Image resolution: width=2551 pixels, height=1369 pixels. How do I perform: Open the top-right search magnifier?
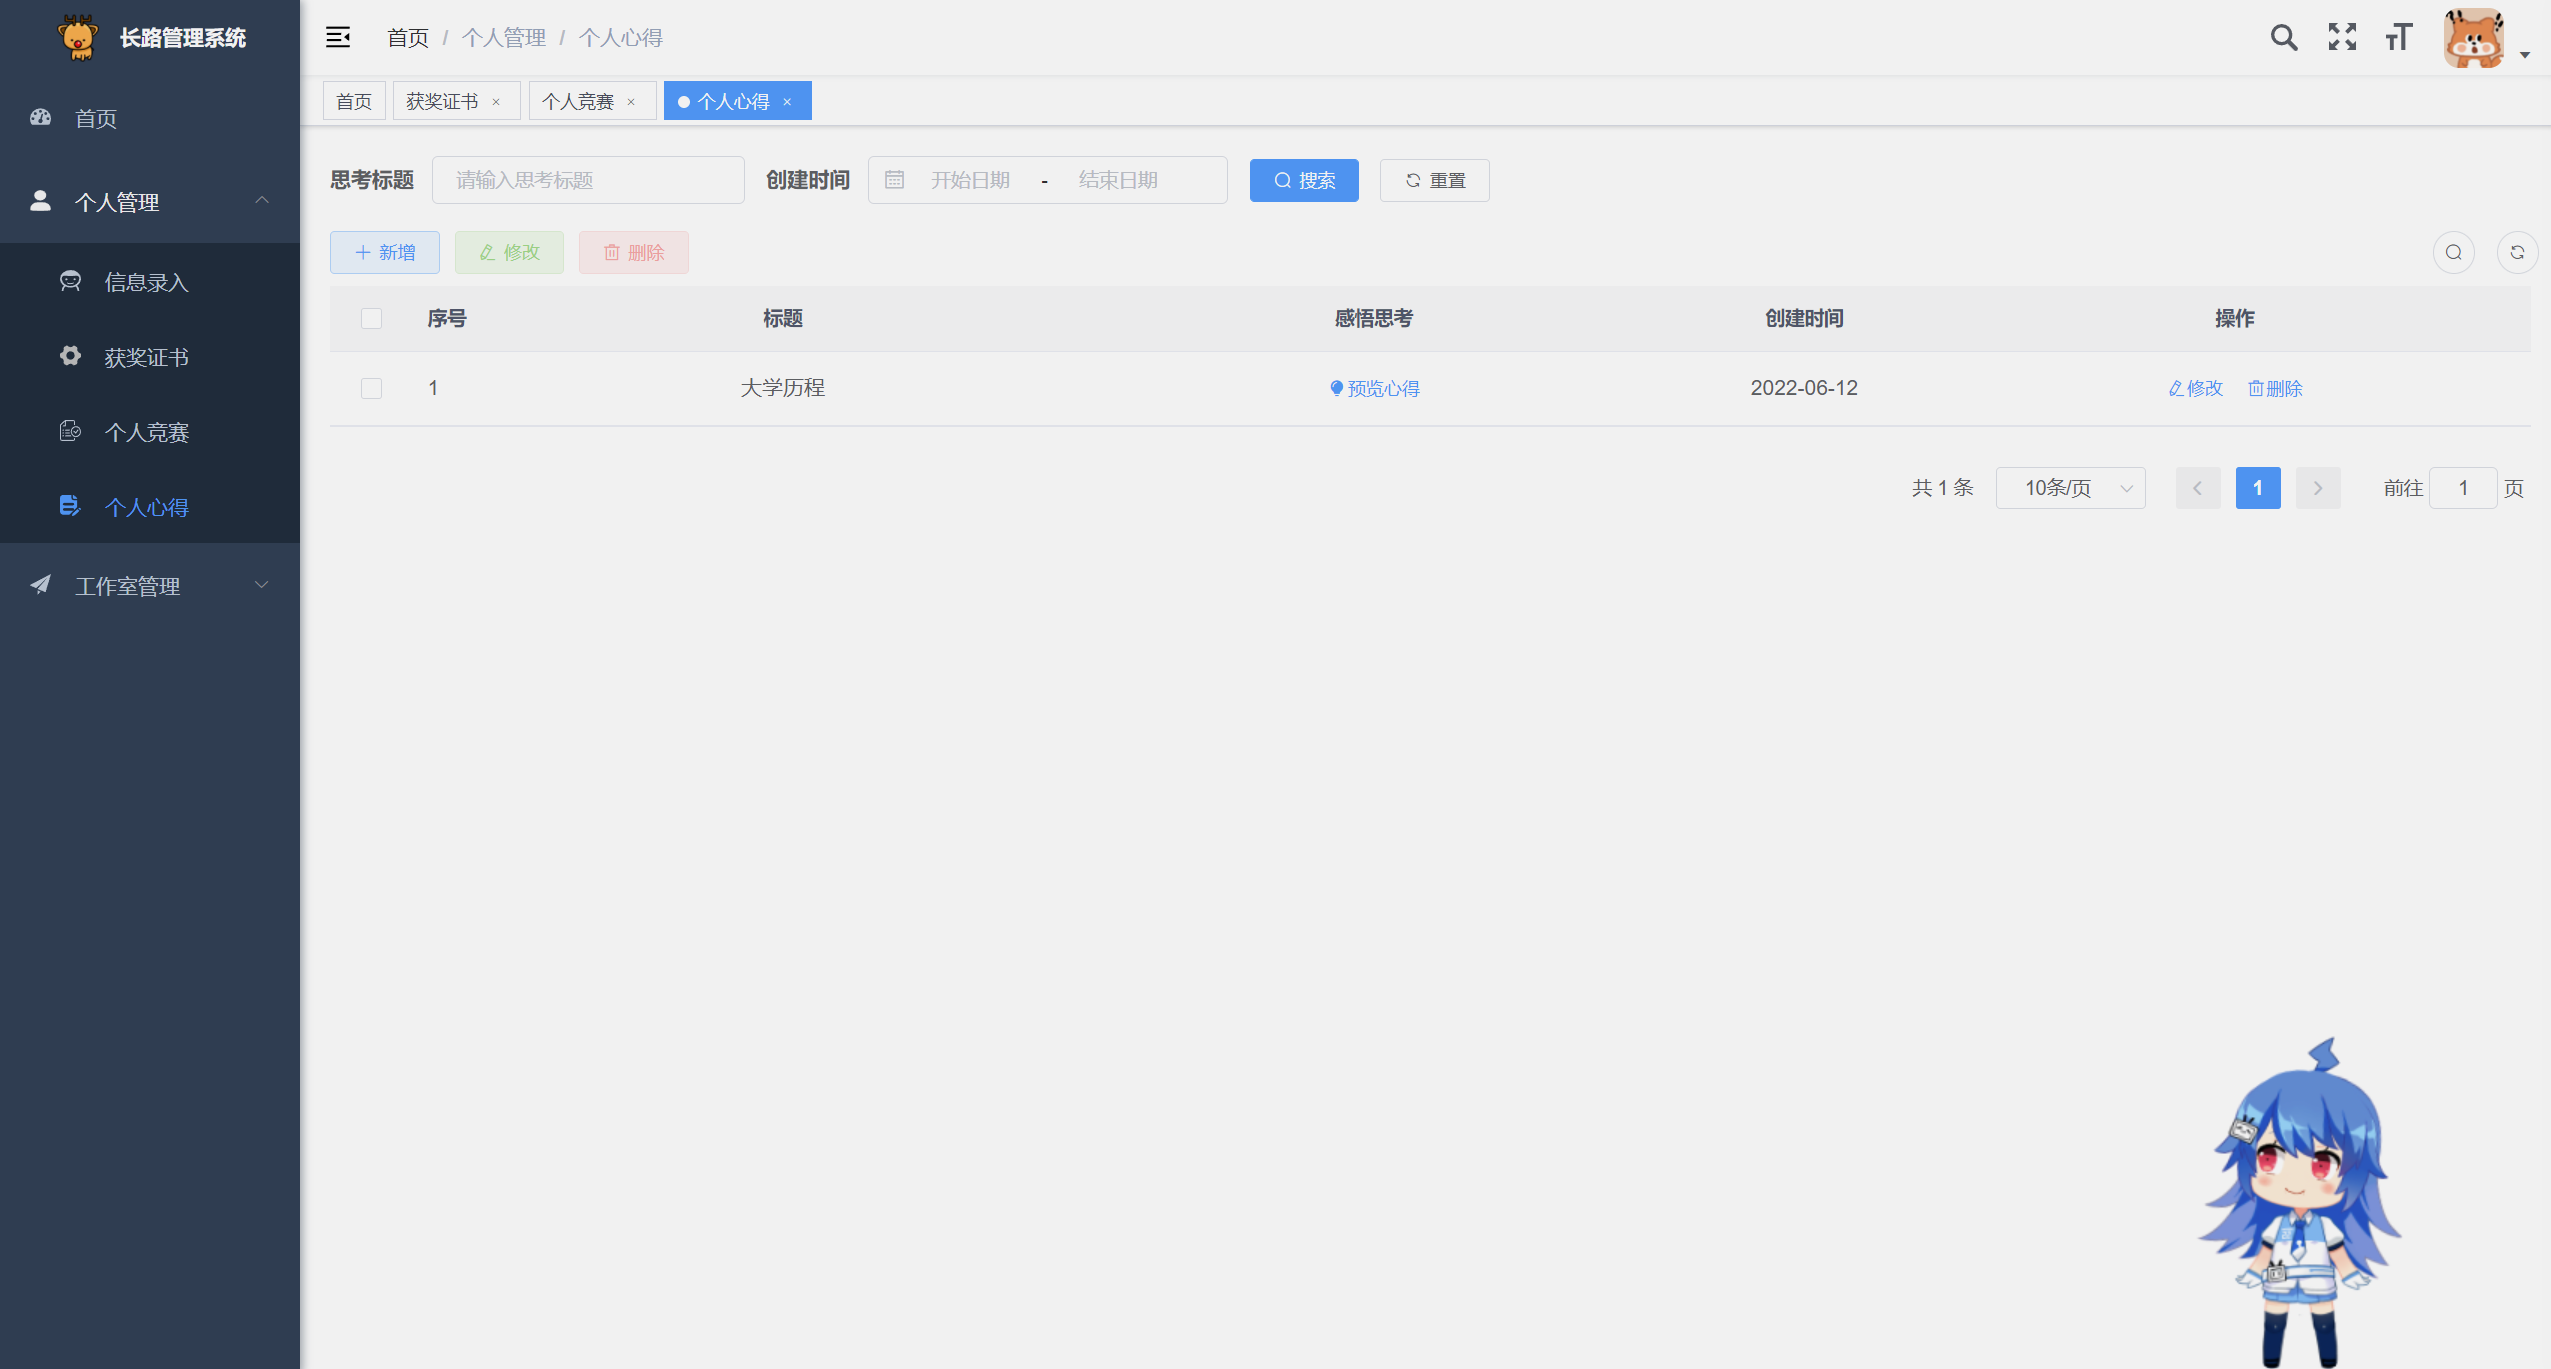coord(2283,38)
